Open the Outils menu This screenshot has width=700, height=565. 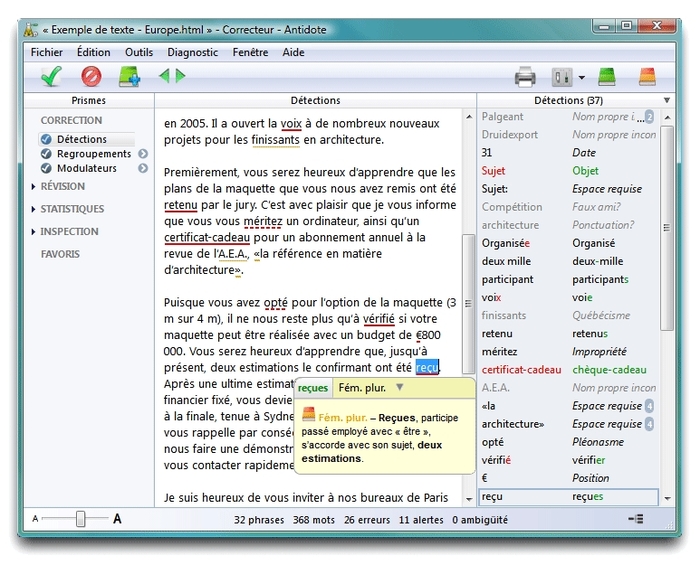tap(139, 52)
